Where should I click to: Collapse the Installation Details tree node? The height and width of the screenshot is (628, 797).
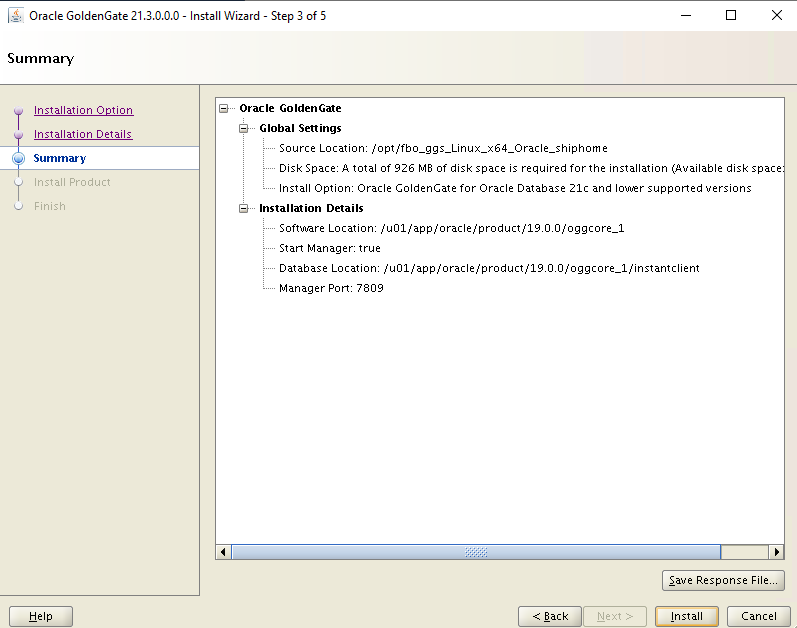pos(243,208)
